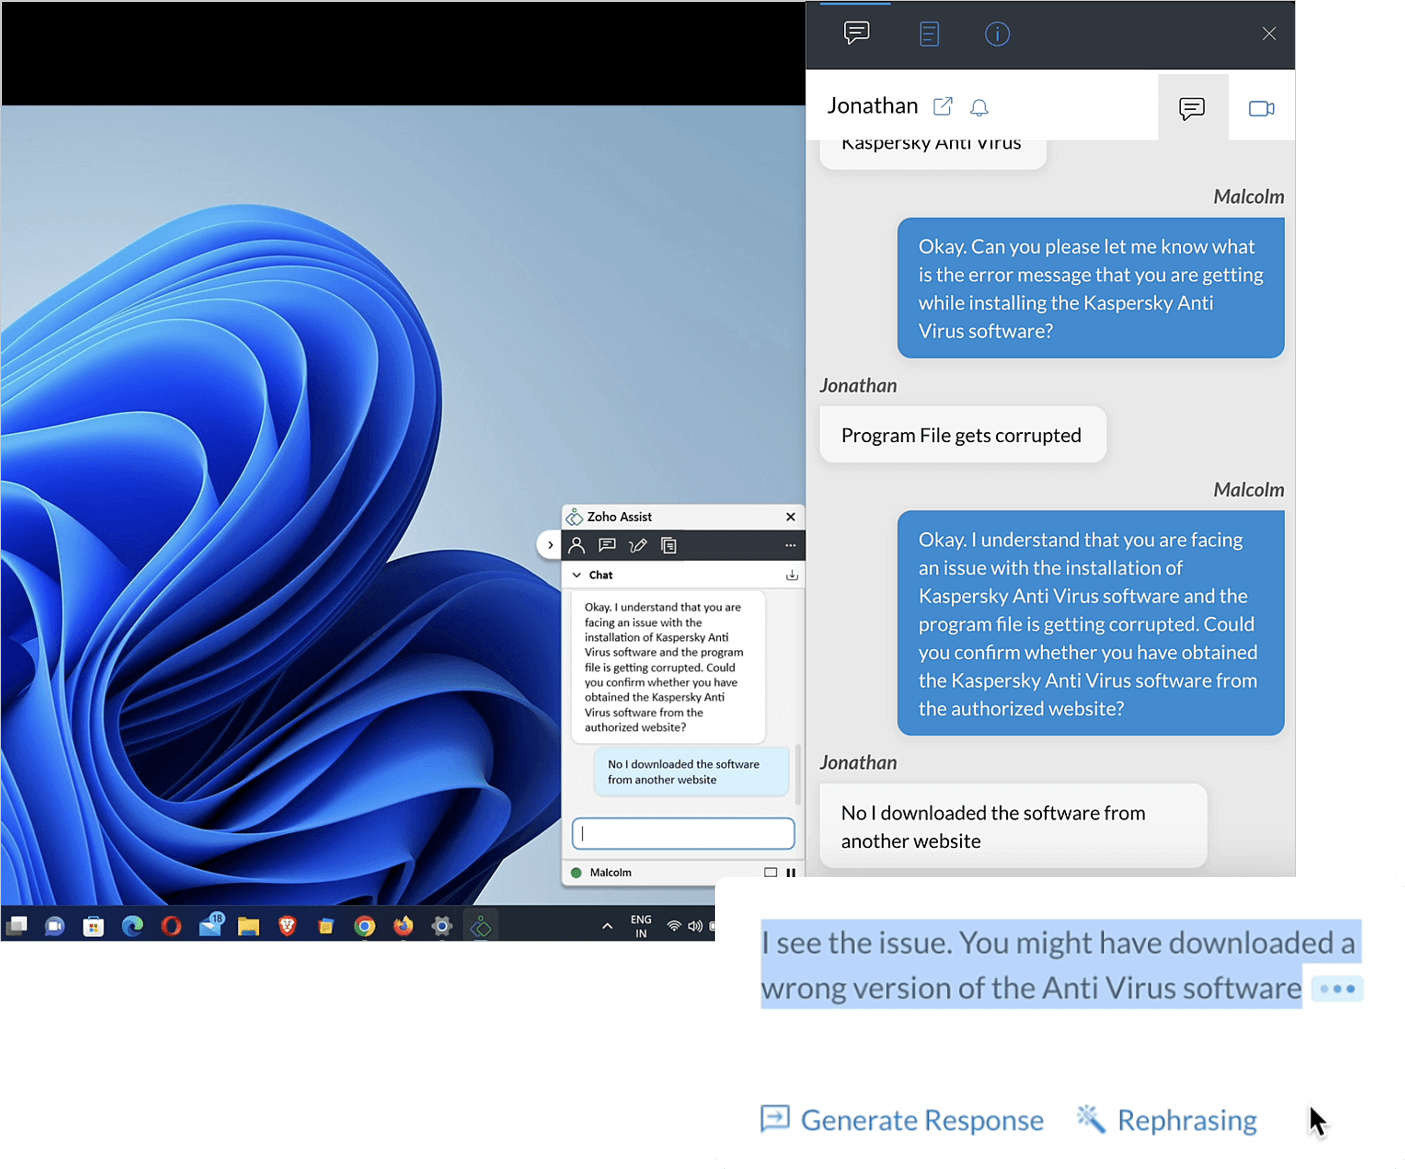Open Microsoft Store from the taskbar
Screen dimensions: 1405x1169
click(x=94, y=927)
